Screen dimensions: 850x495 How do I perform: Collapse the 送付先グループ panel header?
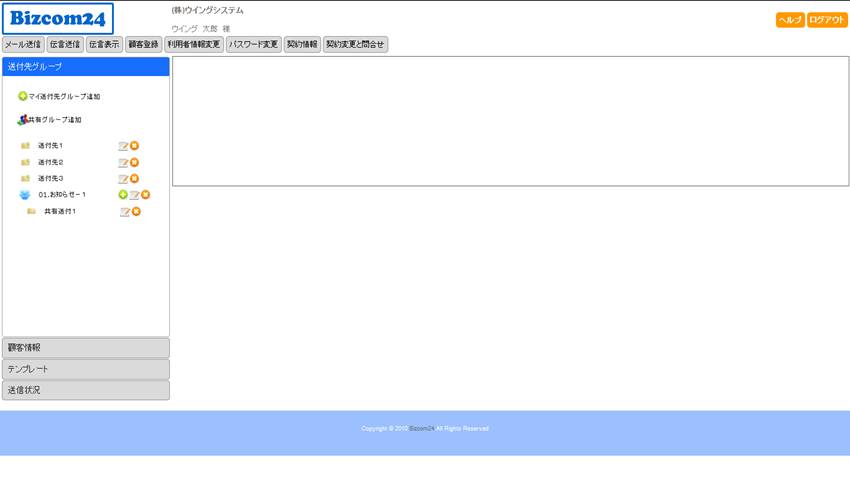[x=86, y=67]
